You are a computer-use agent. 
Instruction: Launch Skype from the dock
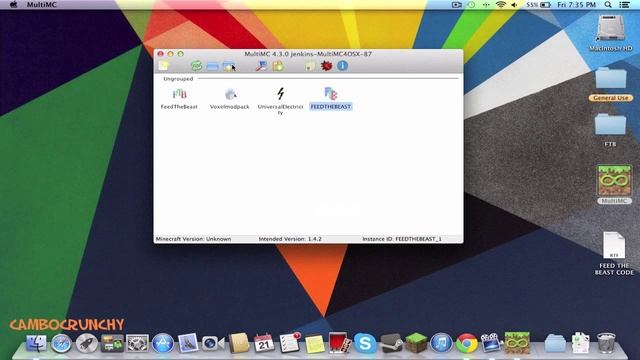pos(365,343)
